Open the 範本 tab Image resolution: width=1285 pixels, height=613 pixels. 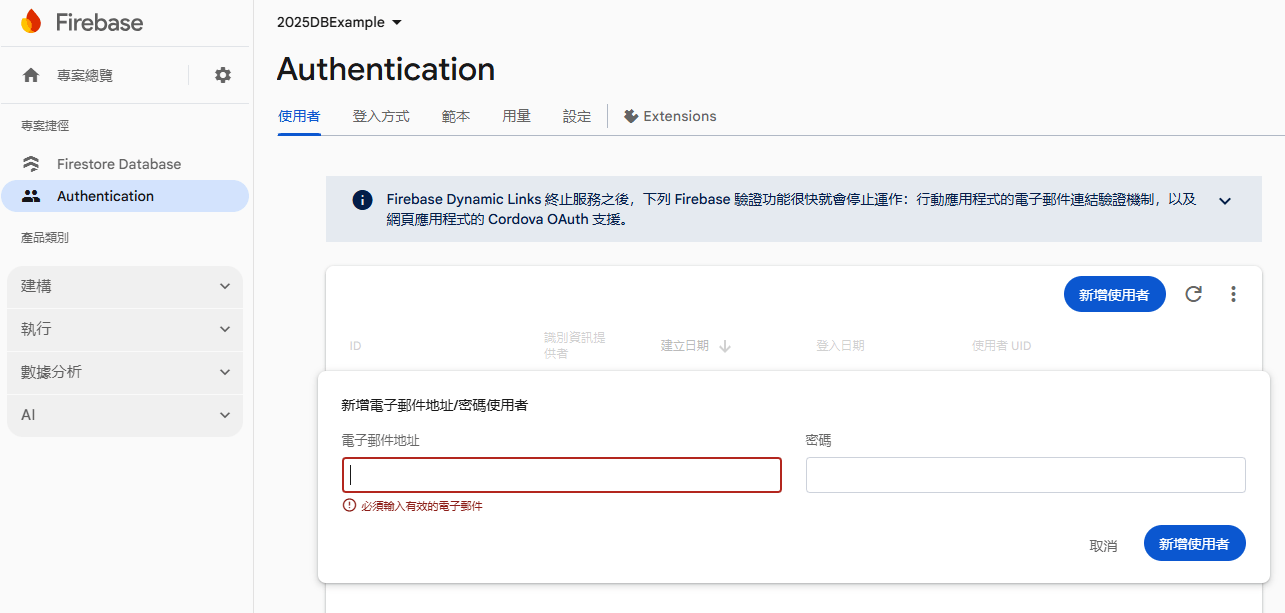(x=456, y=116)
